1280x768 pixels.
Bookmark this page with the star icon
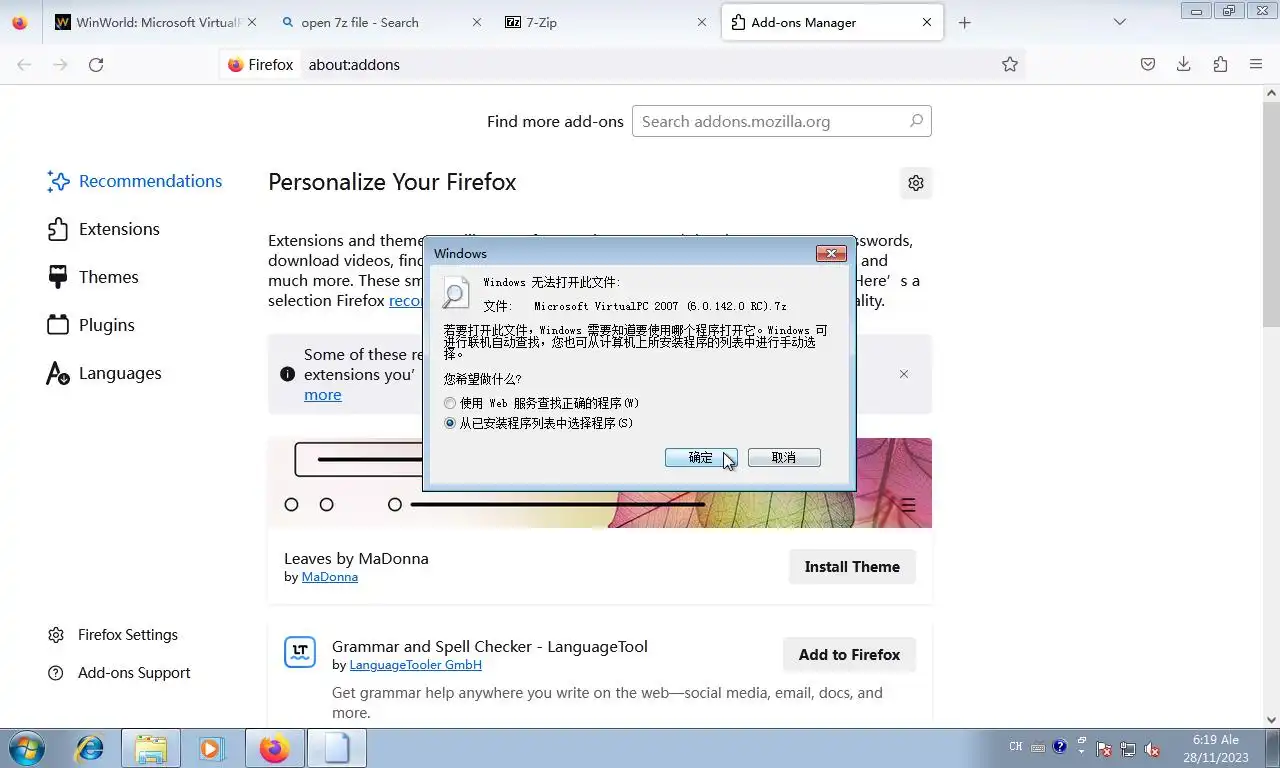pyautogui.click(x=1010, y=64)
